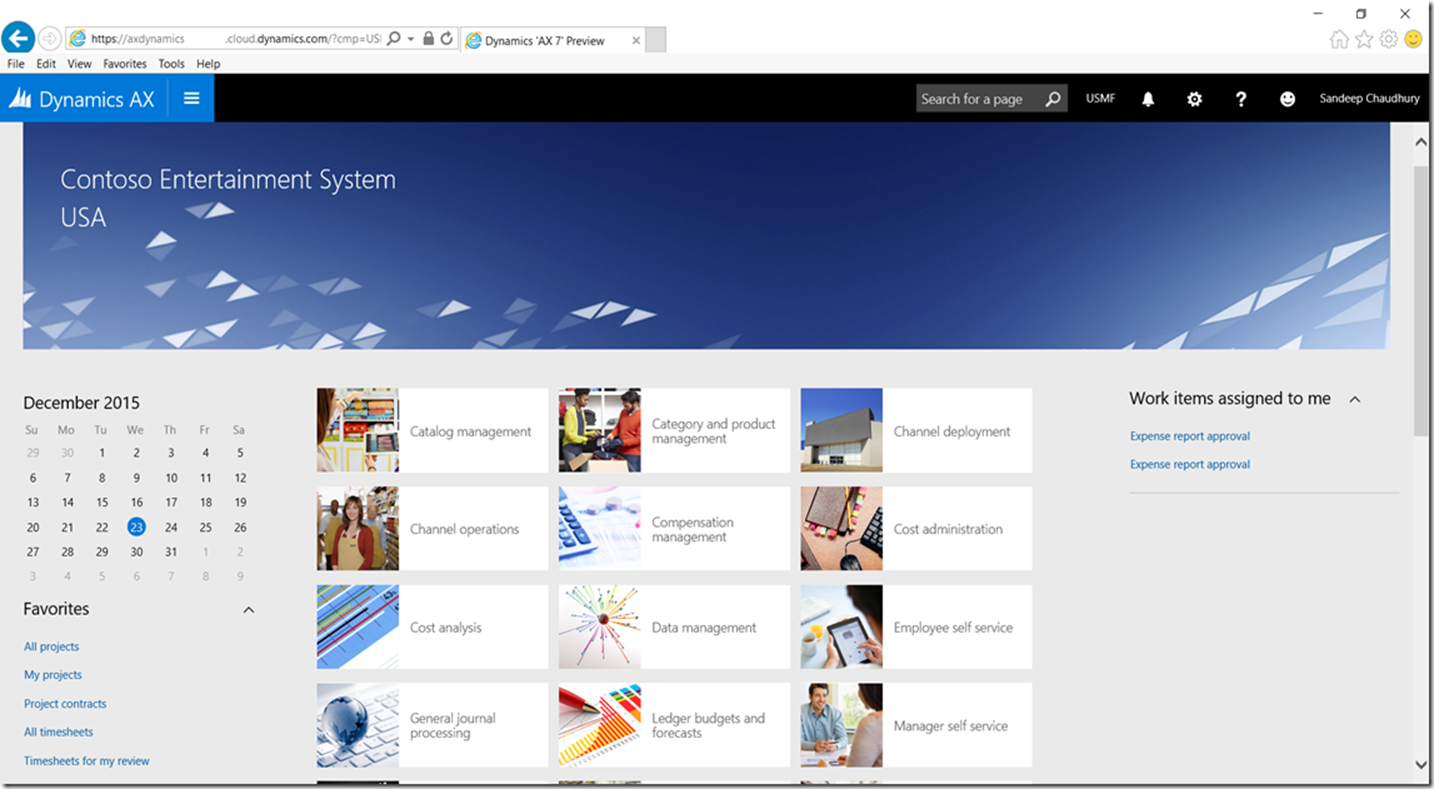Open the My projects favorite
The width and height of the screenshot is (1434, 789).
(x=53, y=675)
